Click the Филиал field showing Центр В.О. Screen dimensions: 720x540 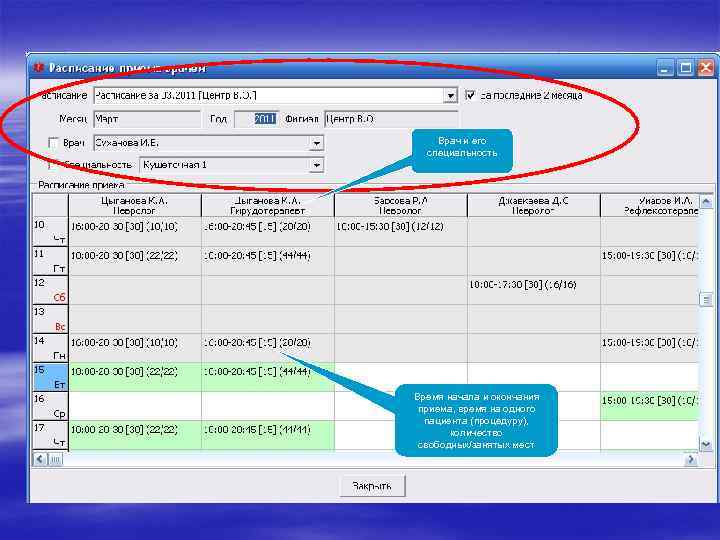[x=391, y=119]
